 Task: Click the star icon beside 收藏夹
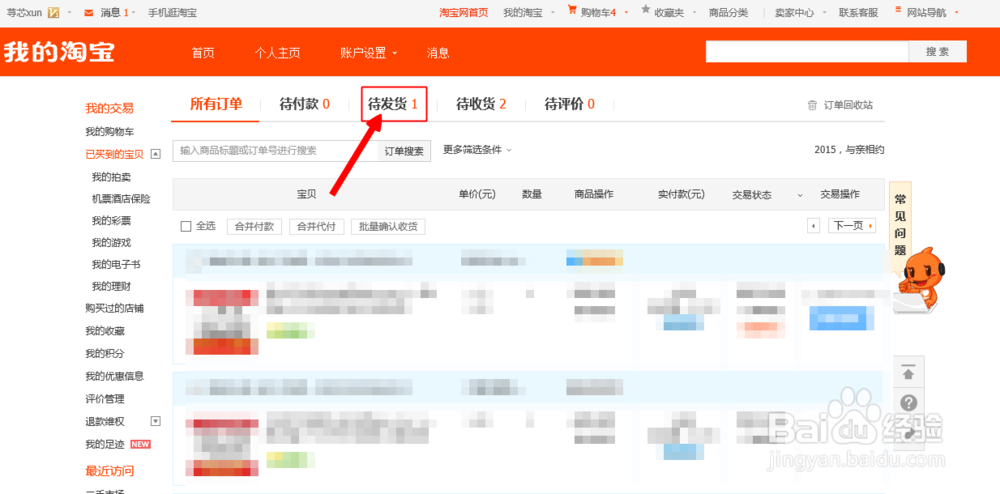pyautogui.click(x=645, y=10)
